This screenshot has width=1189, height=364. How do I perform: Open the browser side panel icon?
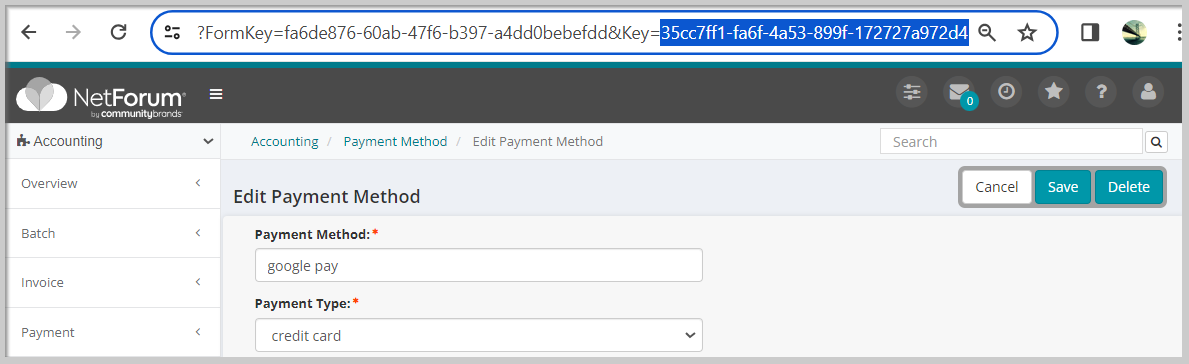[1090, 33]
